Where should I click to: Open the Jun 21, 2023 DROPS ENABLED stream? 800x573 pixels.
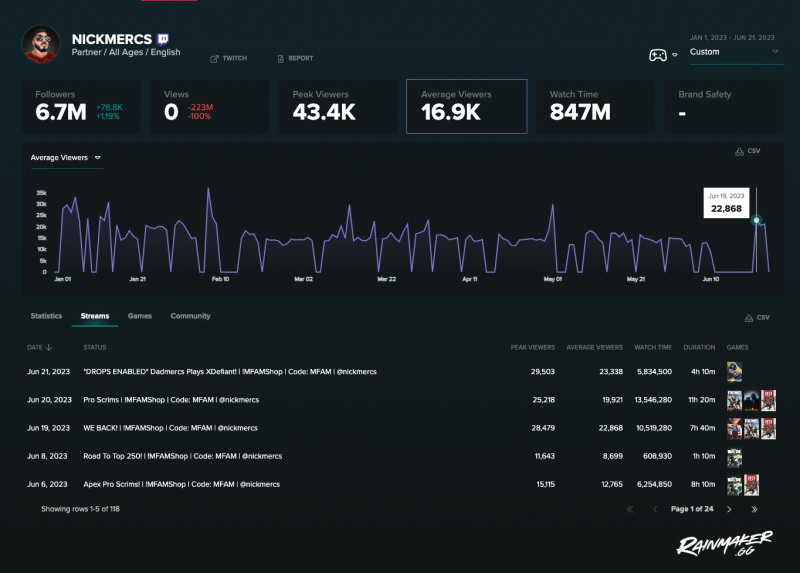pos(402,372)
